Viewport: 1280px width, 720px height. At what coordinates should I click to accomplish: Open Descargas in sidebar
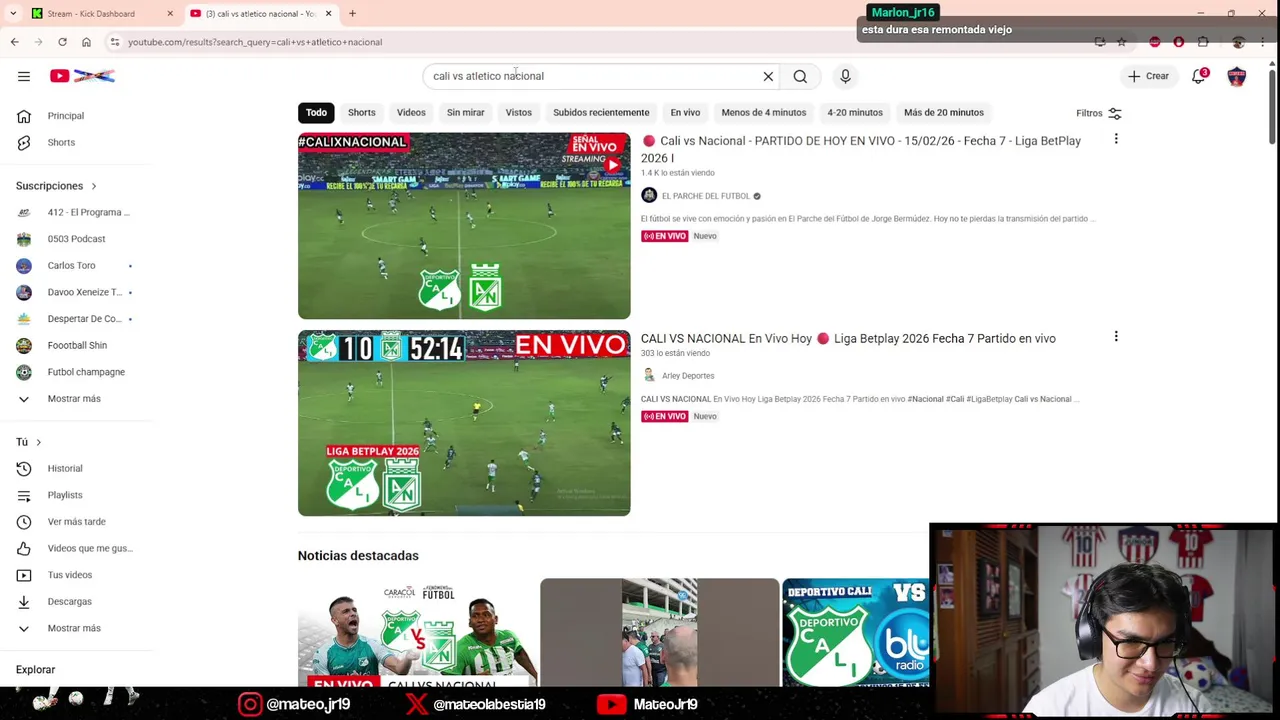click(x=70, y=601)
